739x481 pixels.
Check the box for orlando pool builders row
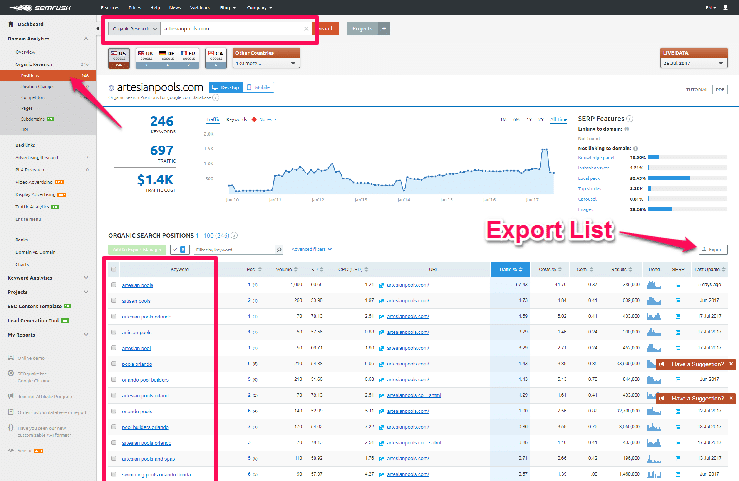tap(113, 379)
